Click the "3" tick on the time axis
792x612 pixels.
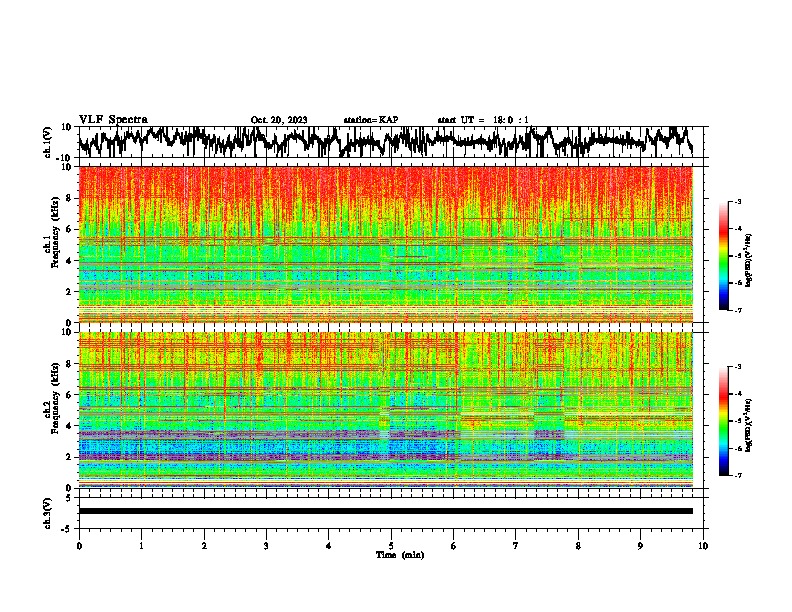pos(266,546)
